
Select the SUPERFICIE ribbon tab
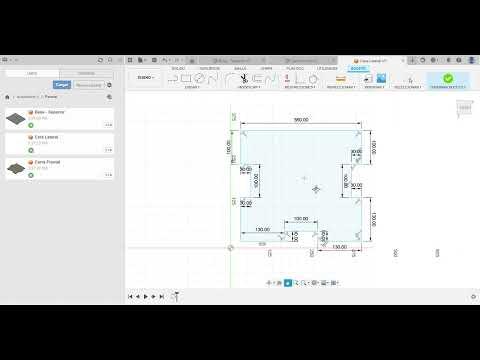click(x=209, y=68)
